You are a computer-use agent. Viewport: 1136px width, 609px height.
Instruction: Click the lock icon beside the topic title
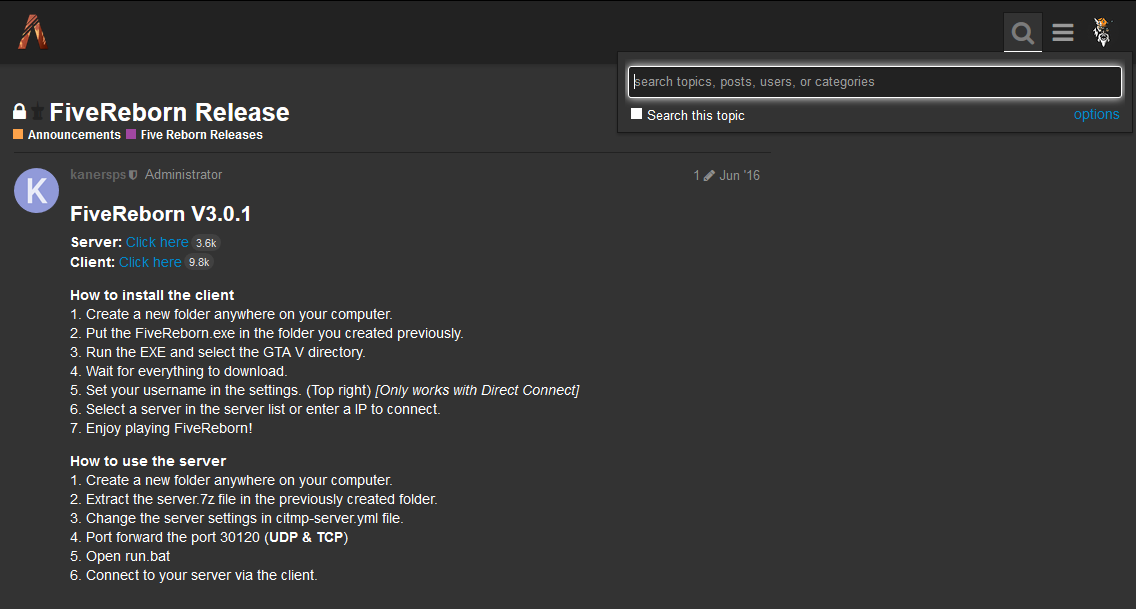18,112
